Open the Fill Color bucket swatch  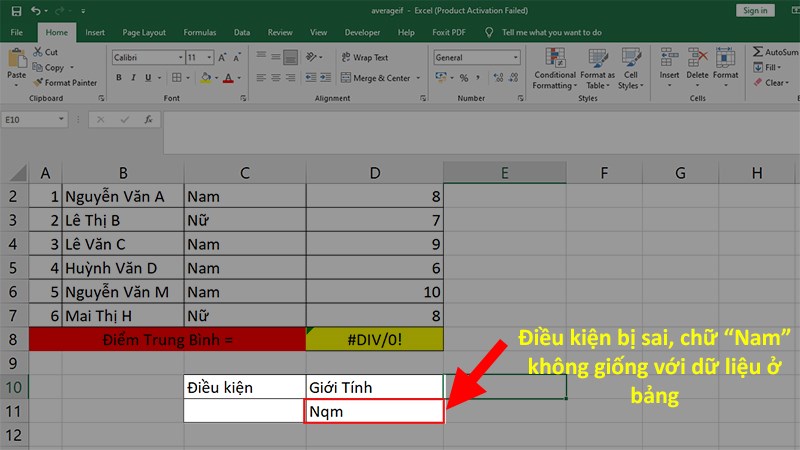206,78
